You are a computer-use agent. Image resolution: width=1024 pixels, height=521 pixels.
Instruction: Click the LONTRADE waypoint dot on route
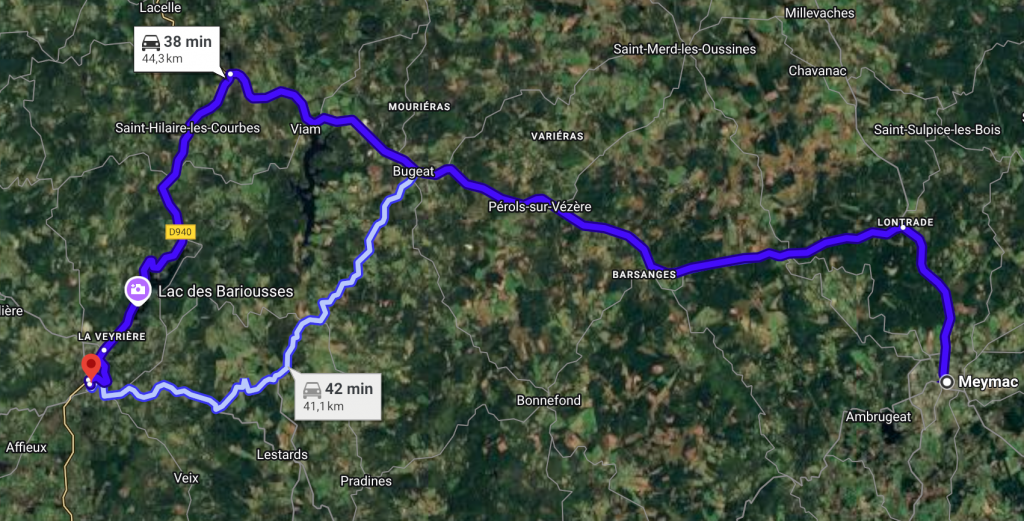[903, 228]
